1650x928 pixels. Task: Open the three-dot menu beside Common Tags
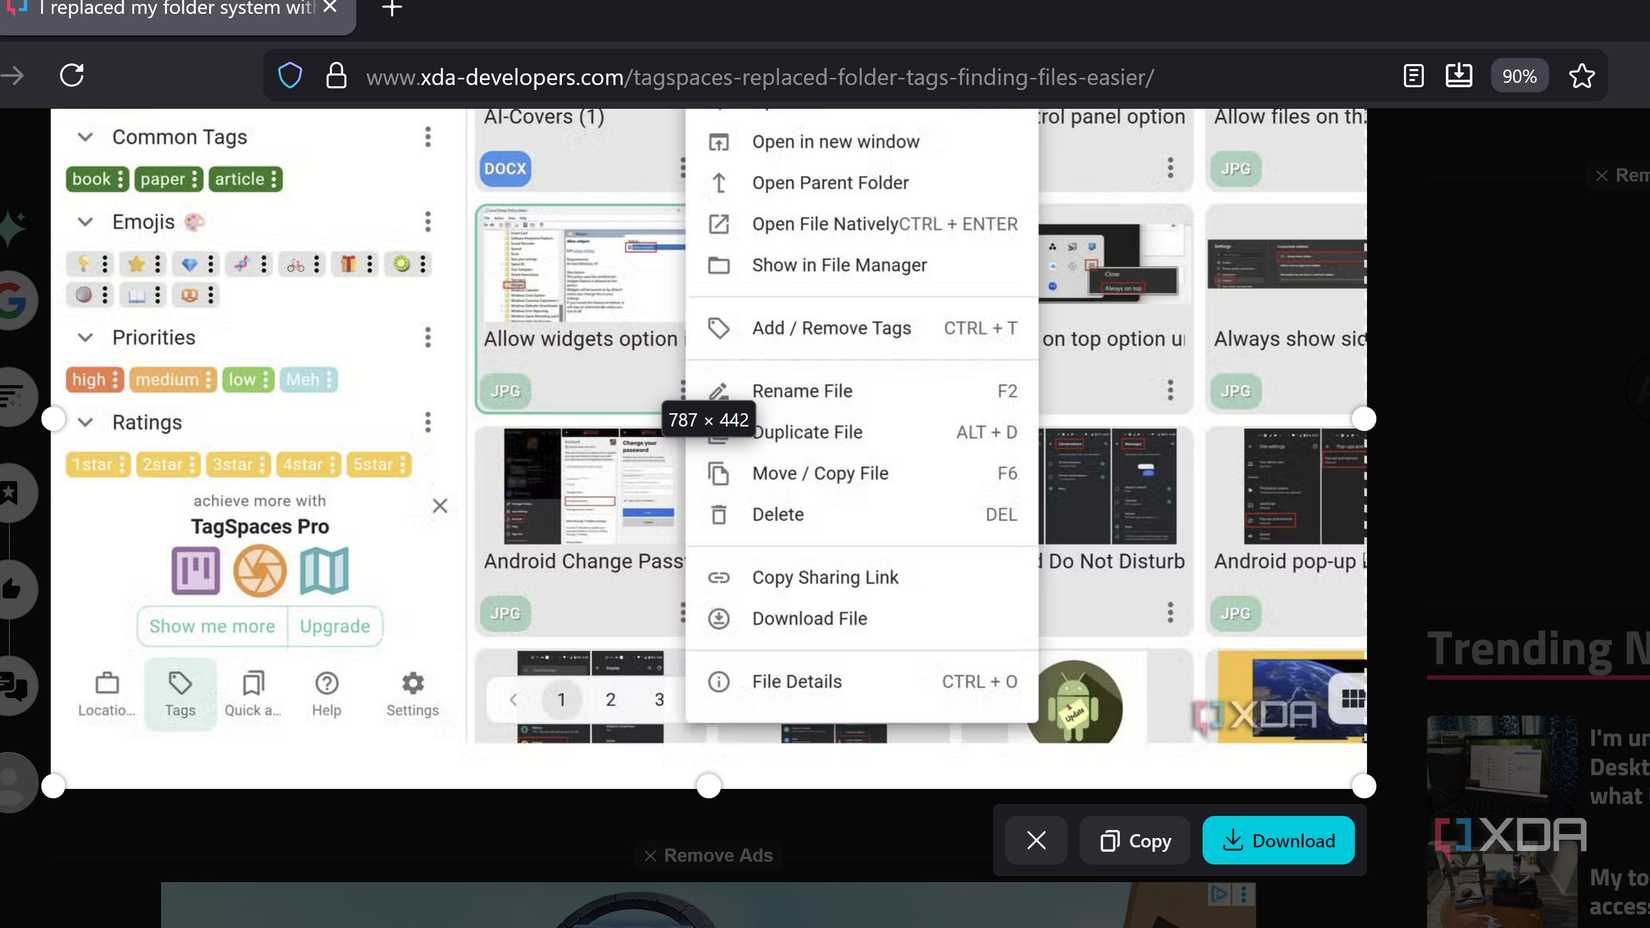point(428,137)
